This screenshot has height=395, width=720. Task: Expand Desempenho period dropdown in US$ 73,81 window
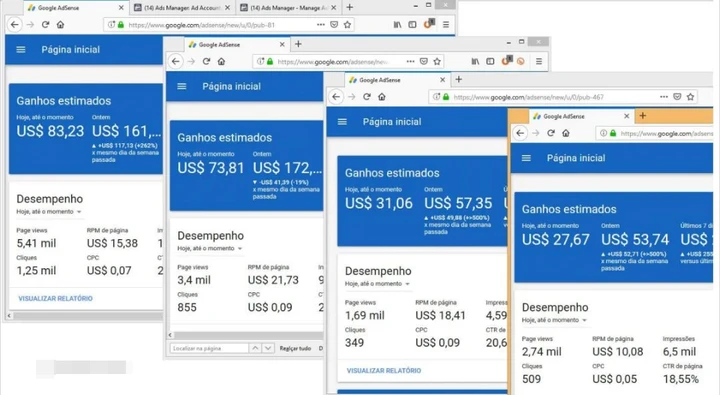tap(210, 248)
